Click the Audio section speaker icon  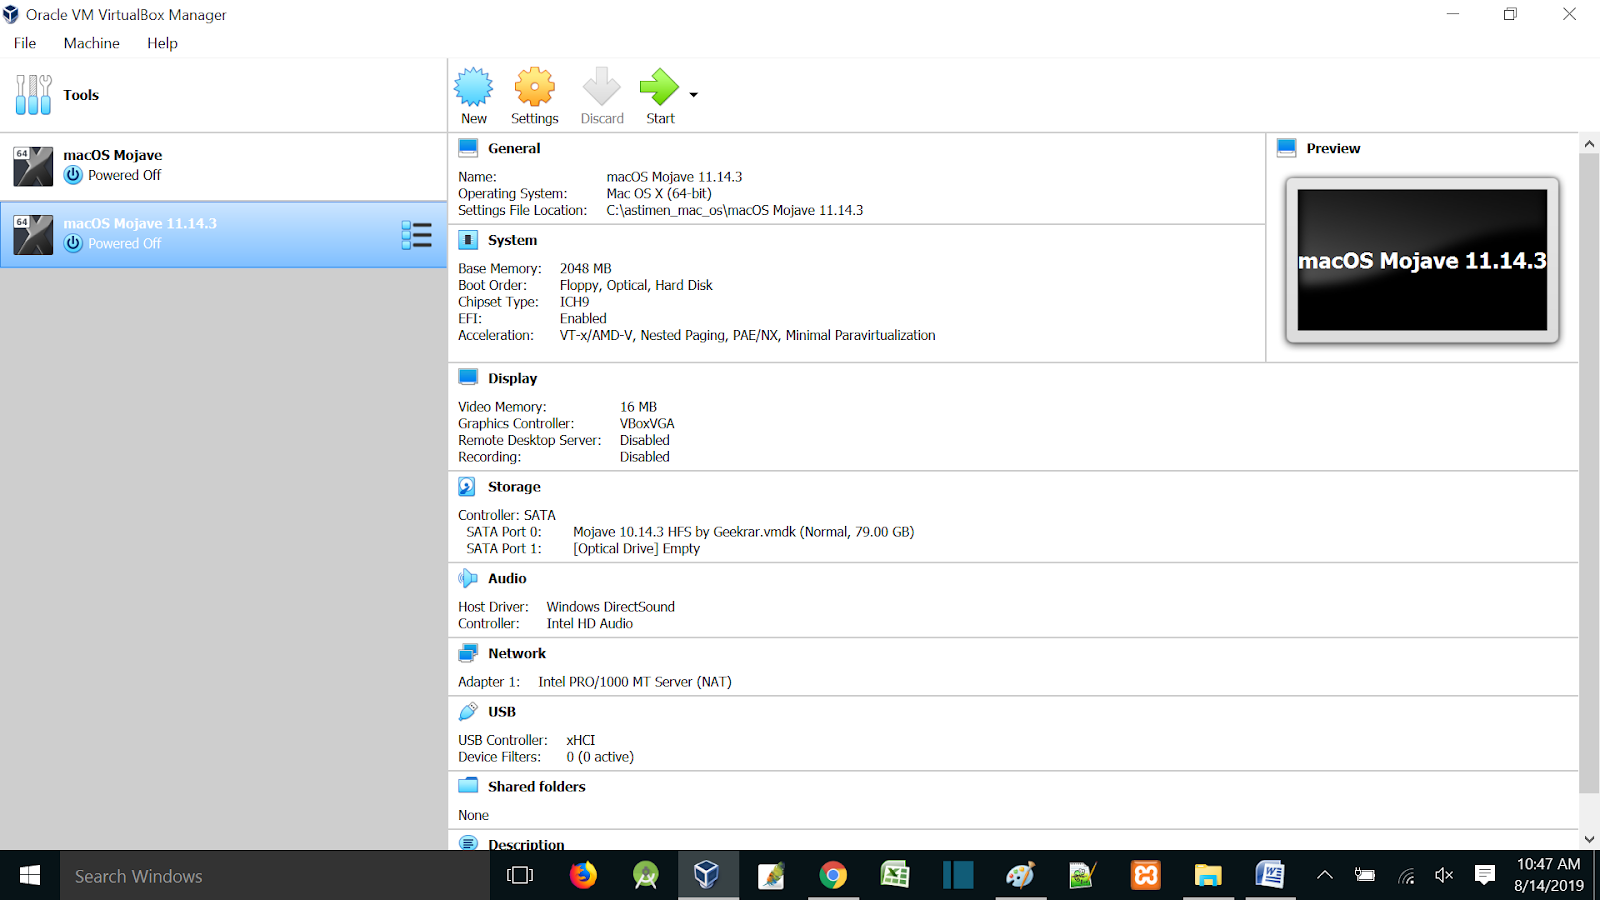pyautogui.click(x=467, y=578)
